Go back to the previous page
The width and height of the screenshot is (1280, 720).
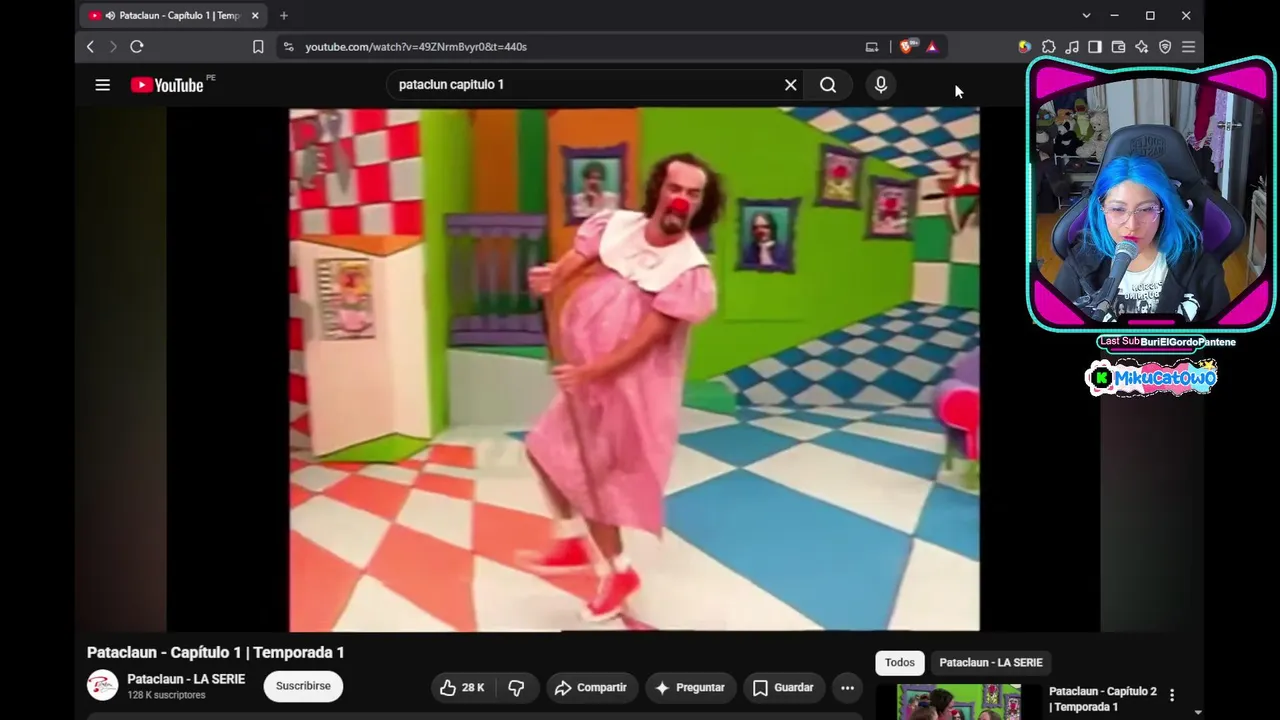(90, 47)
